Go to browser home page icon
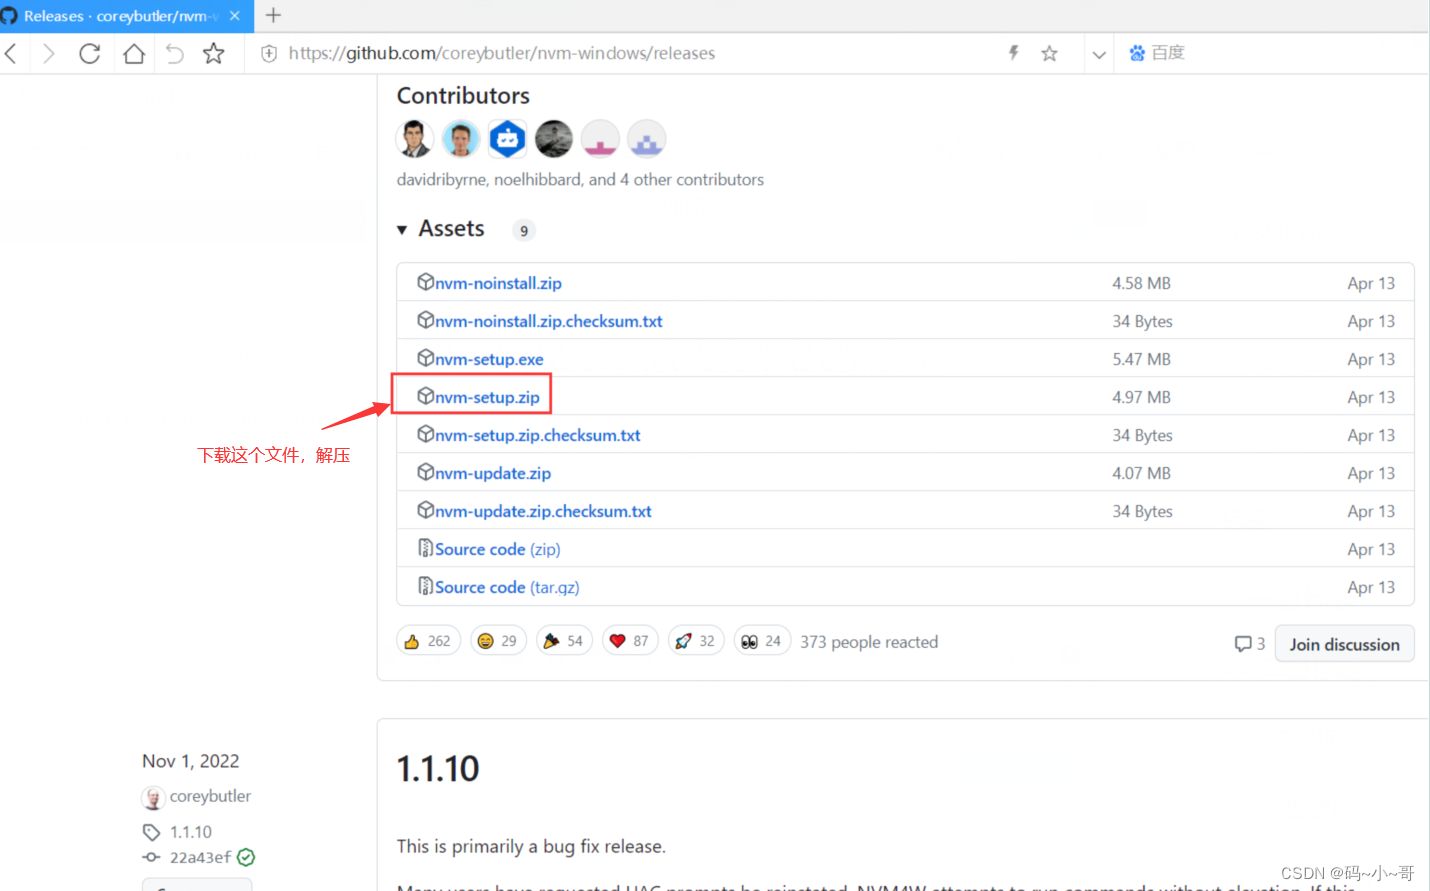 coord(133,54)
